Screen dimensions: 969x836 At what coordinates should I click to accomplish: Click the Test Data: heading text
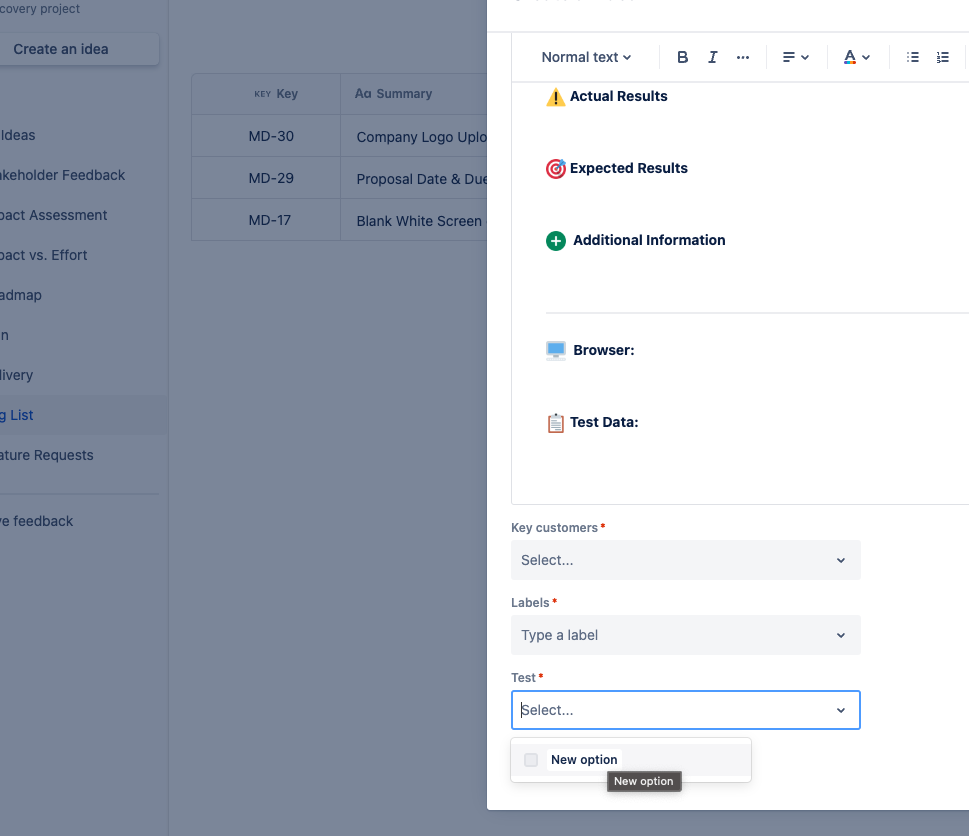click(604, 423)
